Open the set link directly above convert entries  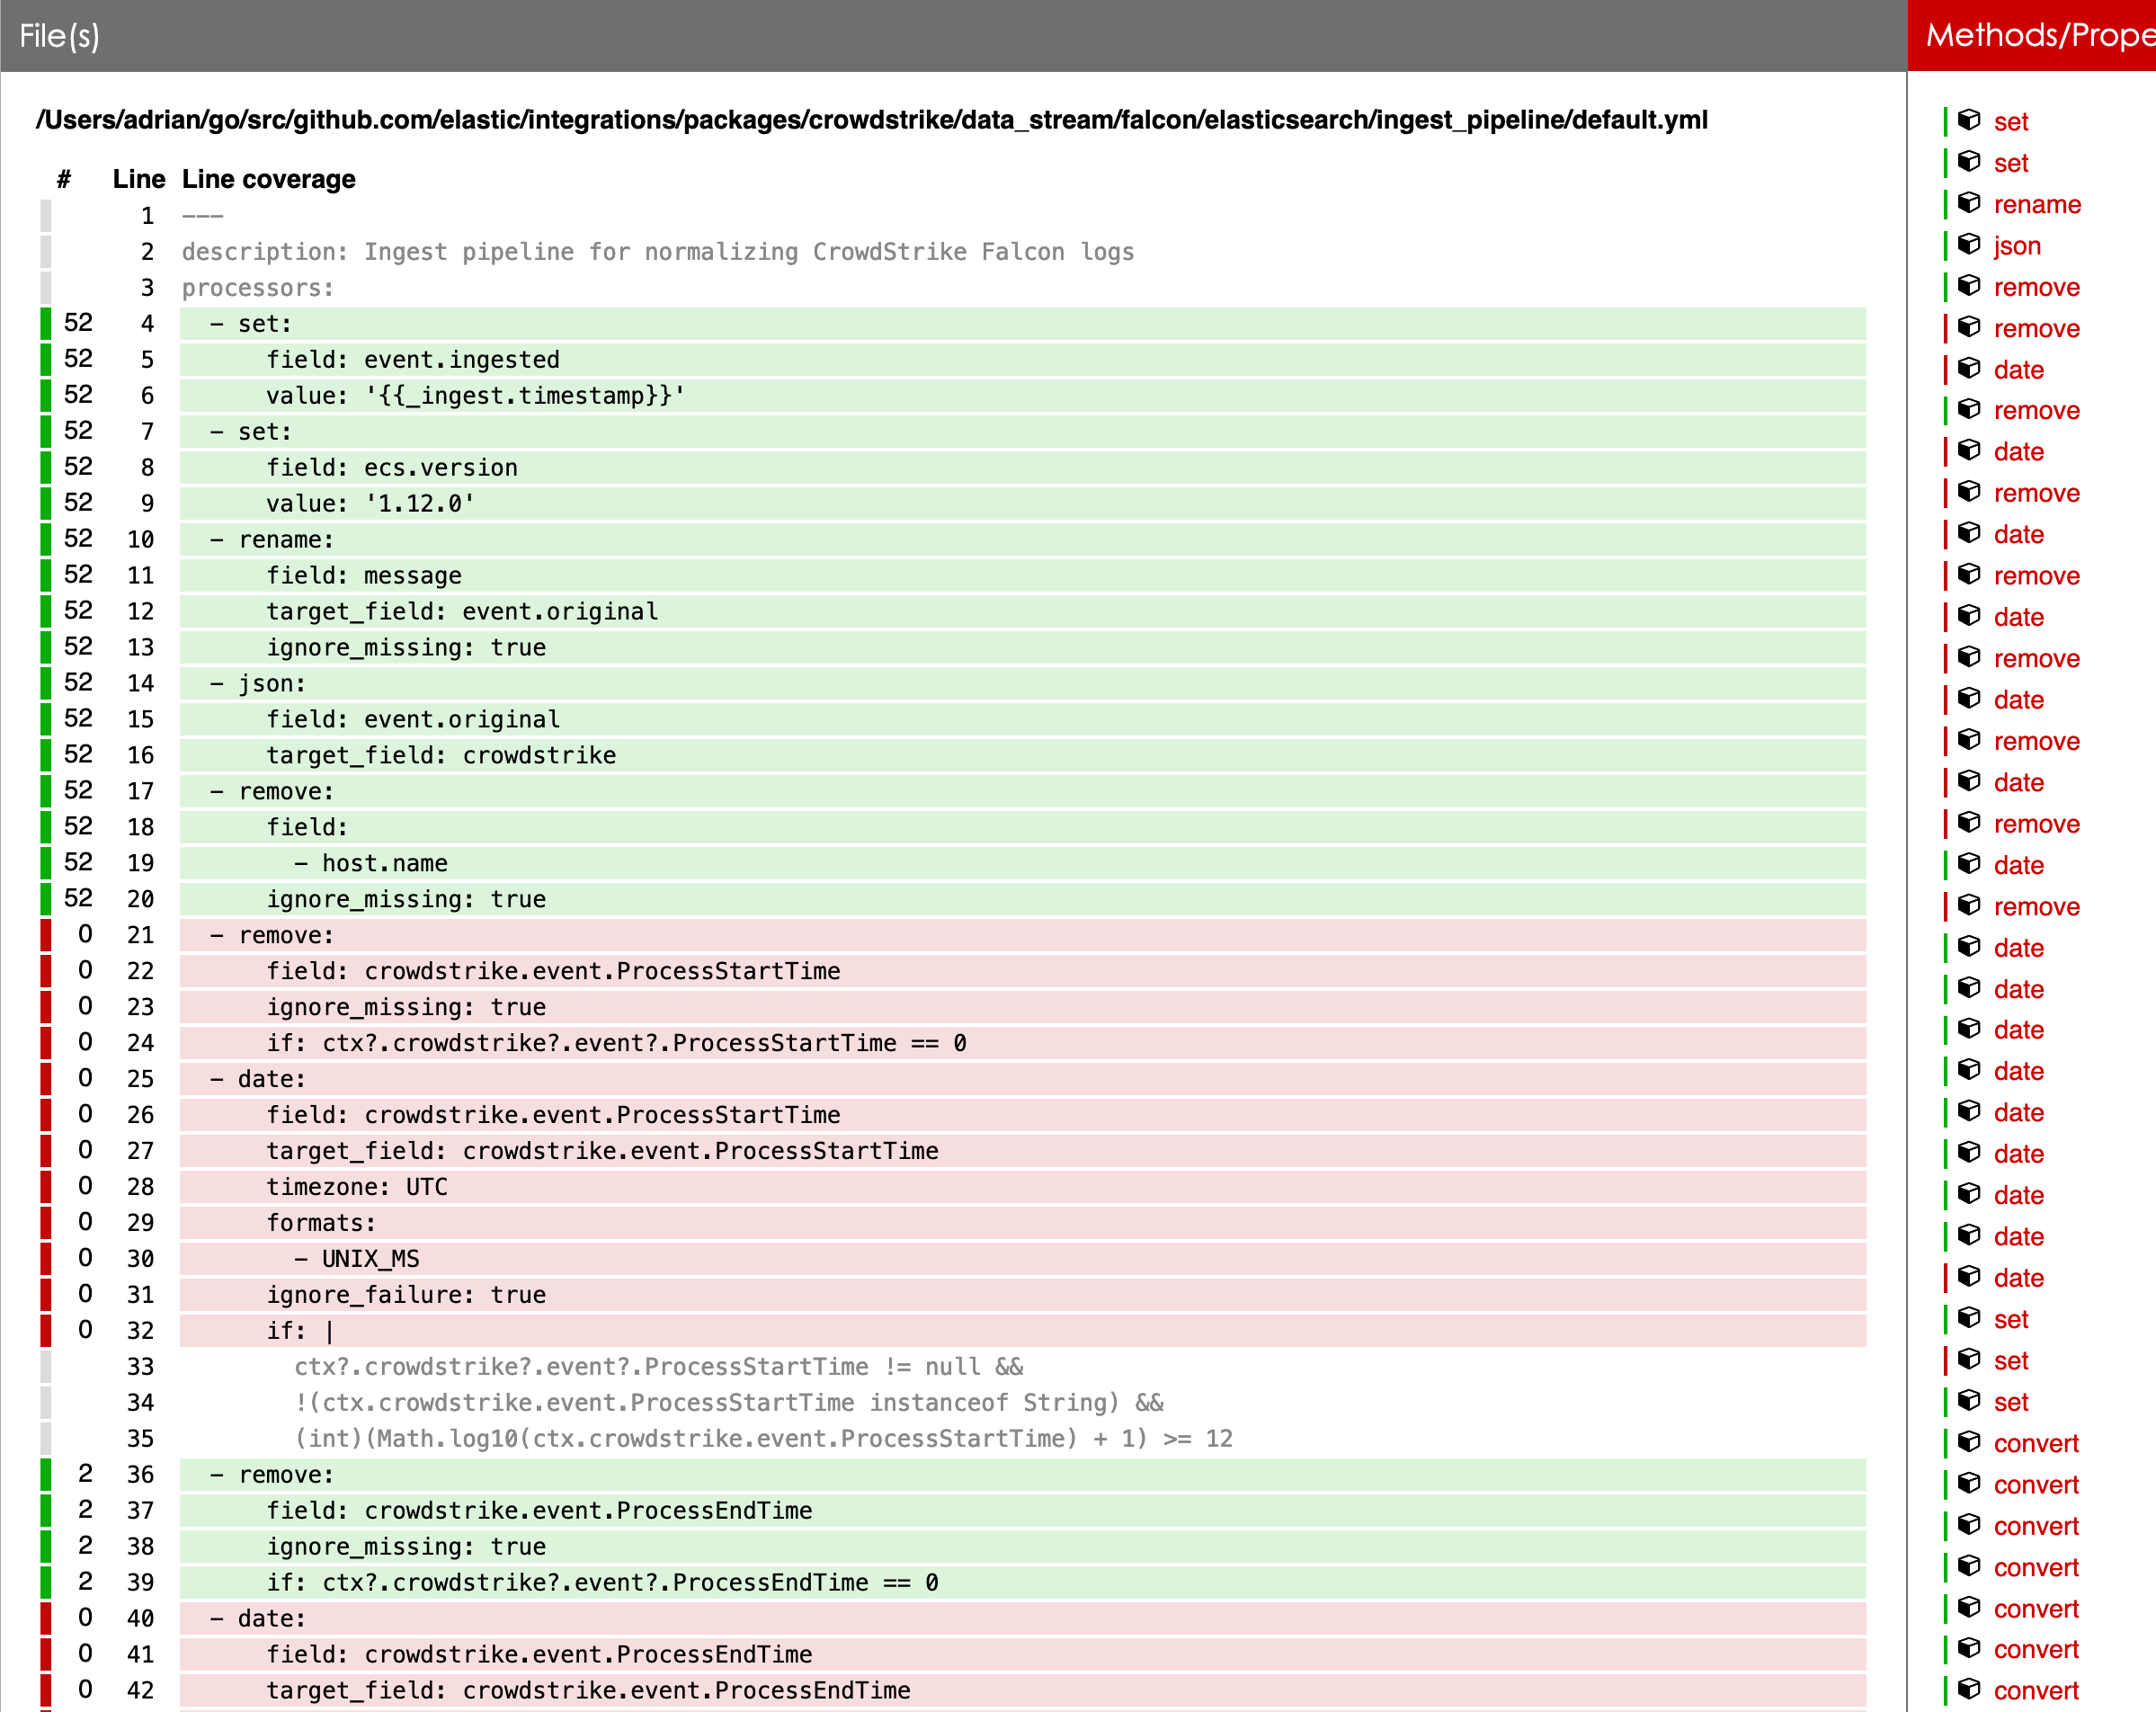[2010, 1401]
